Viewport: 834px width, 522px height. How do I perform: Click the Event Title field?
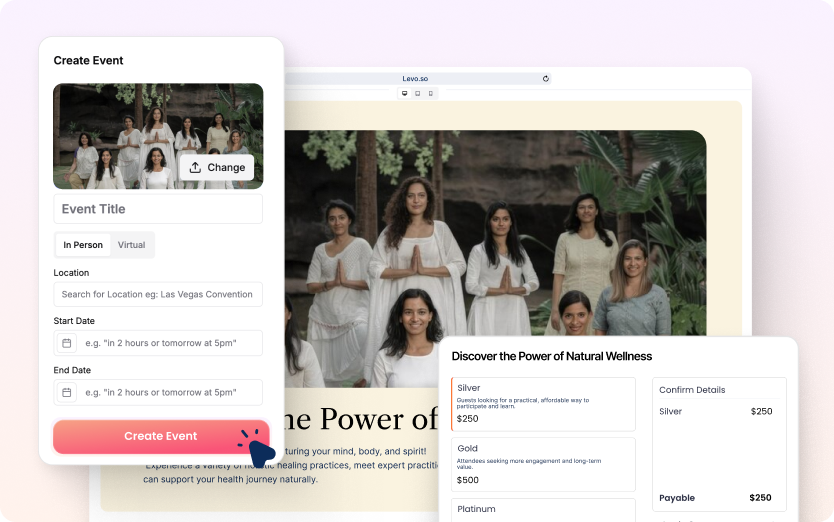coord(158,209)
